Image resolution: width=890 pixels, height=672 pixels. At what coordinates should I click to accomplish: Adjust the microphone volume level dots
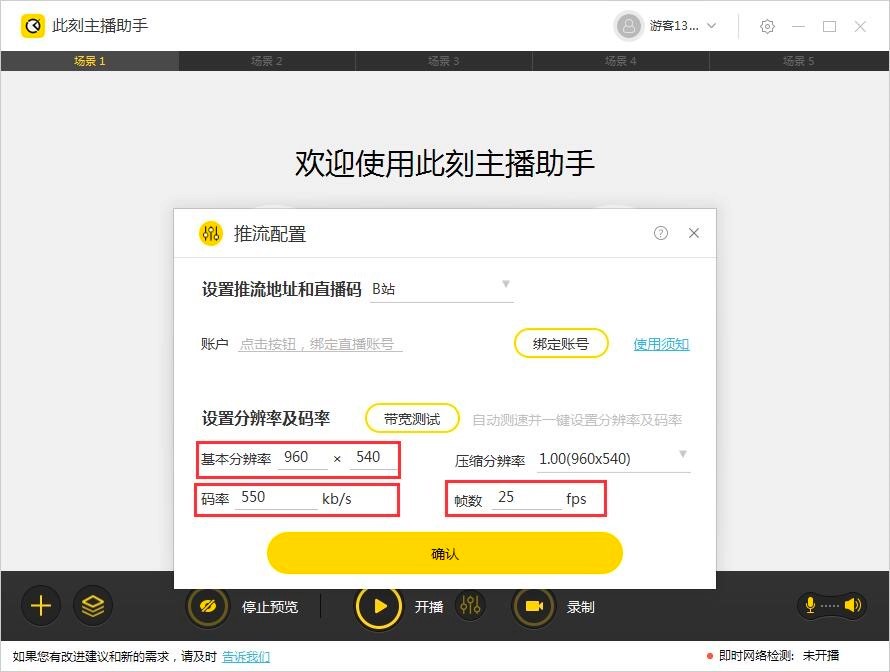point(830,605)
